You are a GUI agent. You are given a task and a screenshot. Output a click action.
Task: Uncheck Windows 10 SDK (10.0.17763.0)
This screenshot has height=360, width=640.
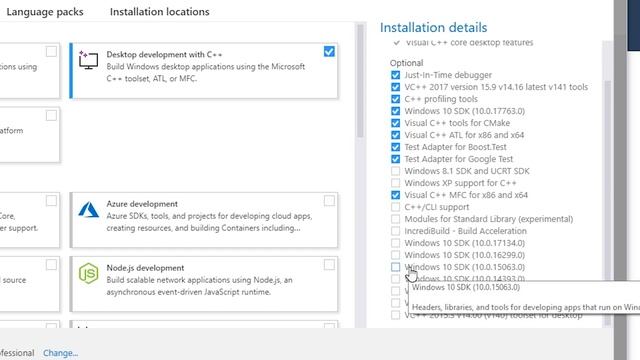395,111
